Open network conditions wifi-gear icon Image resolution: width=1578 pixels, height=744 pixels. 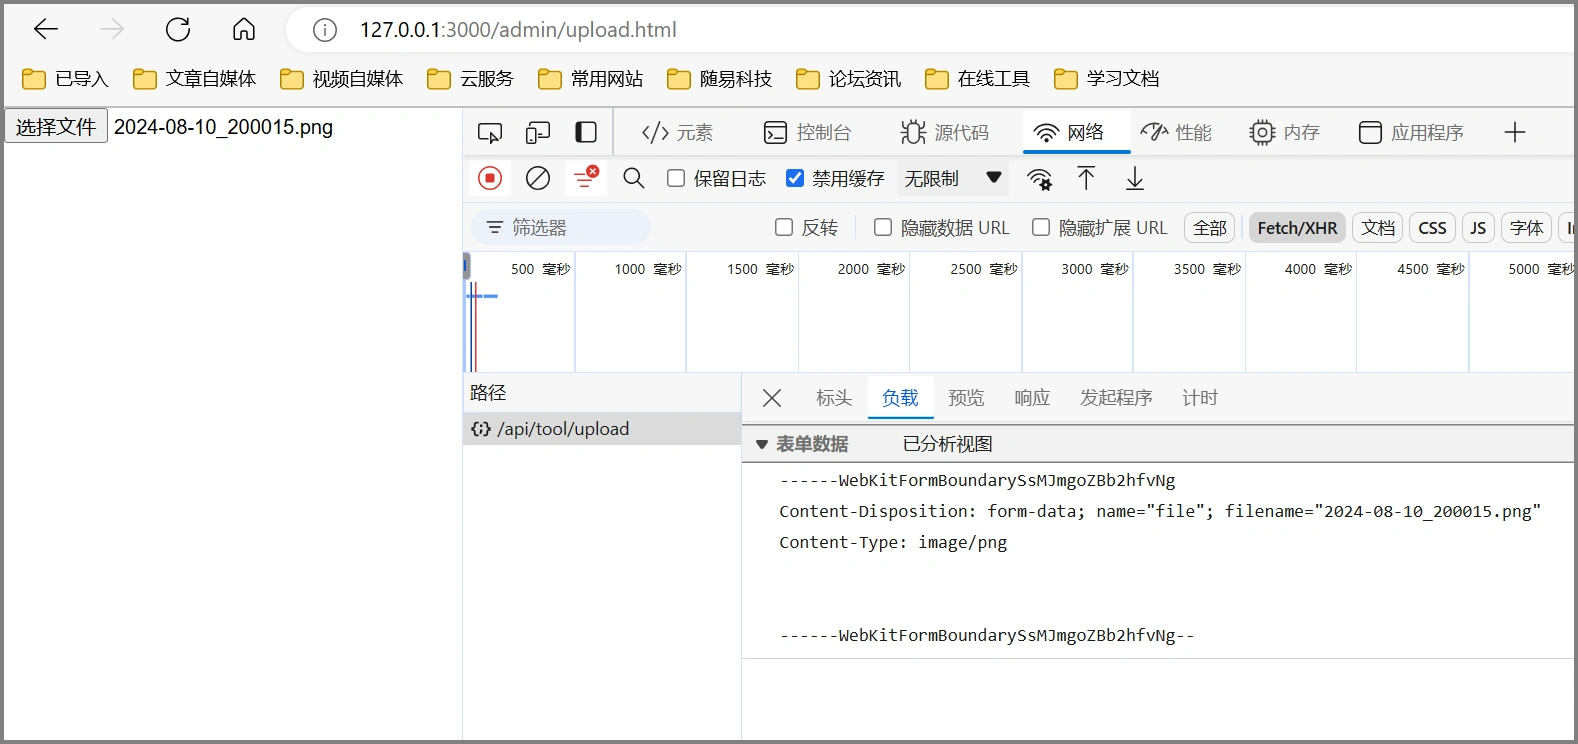[x=1040, y=179]
